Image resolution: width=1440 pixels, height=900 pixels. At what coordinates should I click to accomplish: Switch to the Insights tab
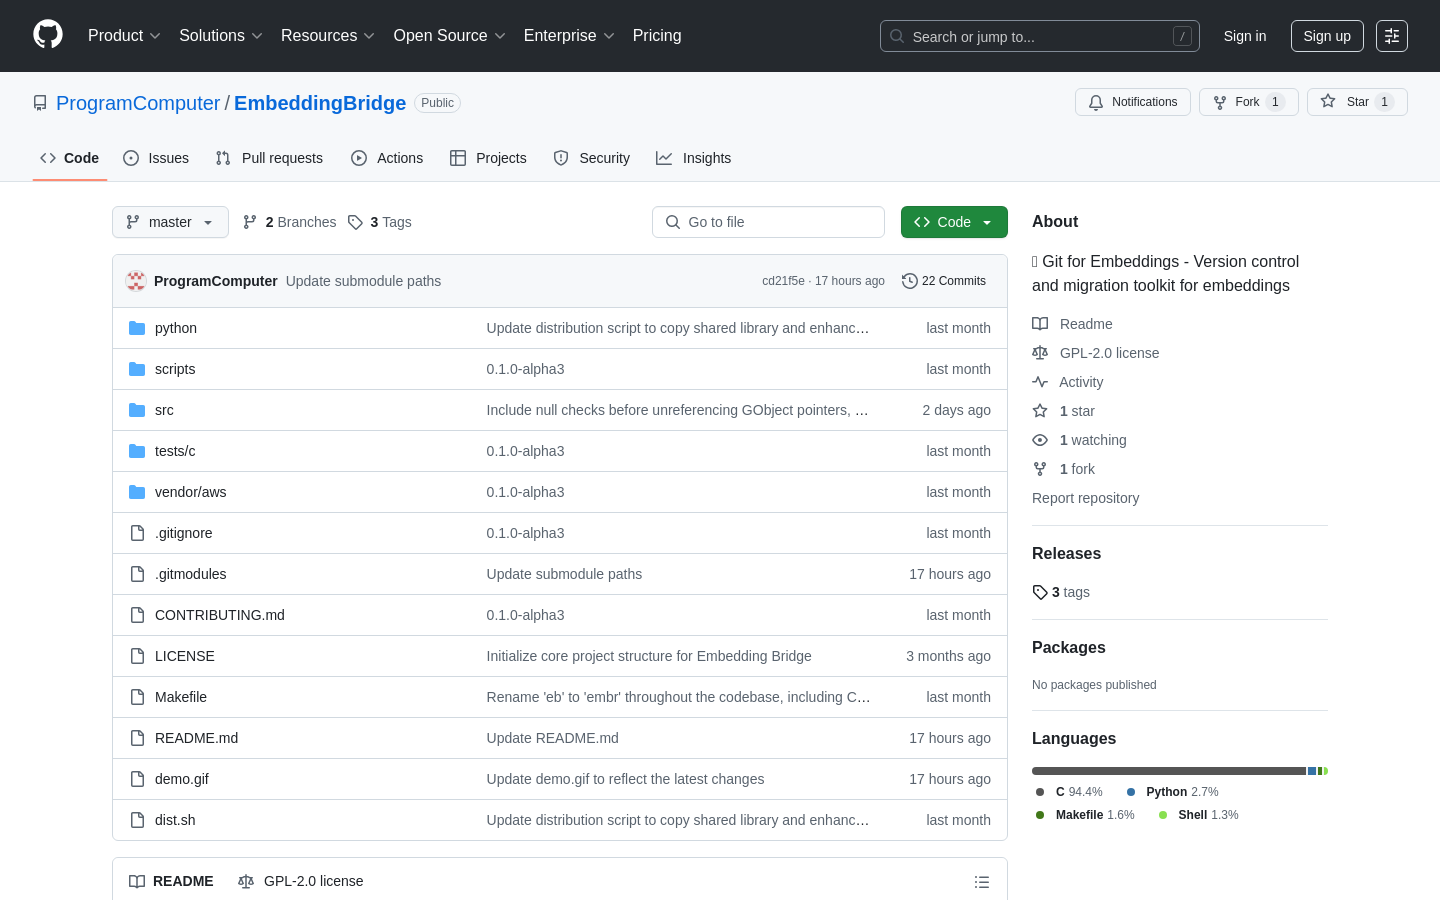(694, 158)
